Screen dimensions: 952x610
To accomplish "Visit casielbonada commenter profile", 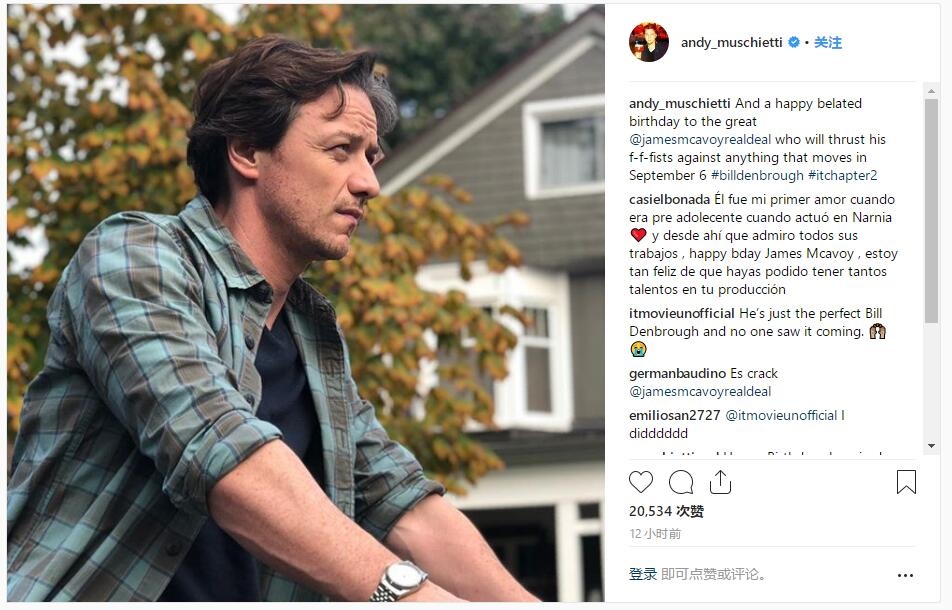I will click(x=669, y=200).
